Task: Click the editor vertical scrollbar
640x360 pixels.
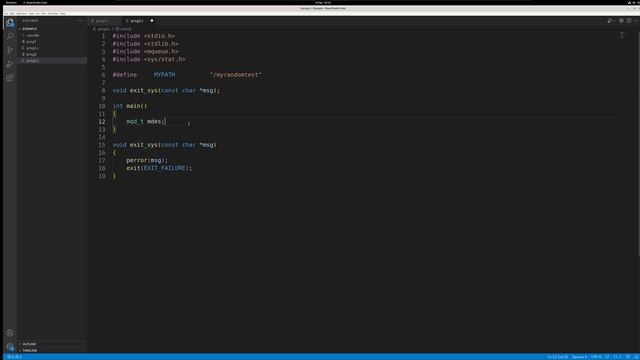Action: click(638, 143)
